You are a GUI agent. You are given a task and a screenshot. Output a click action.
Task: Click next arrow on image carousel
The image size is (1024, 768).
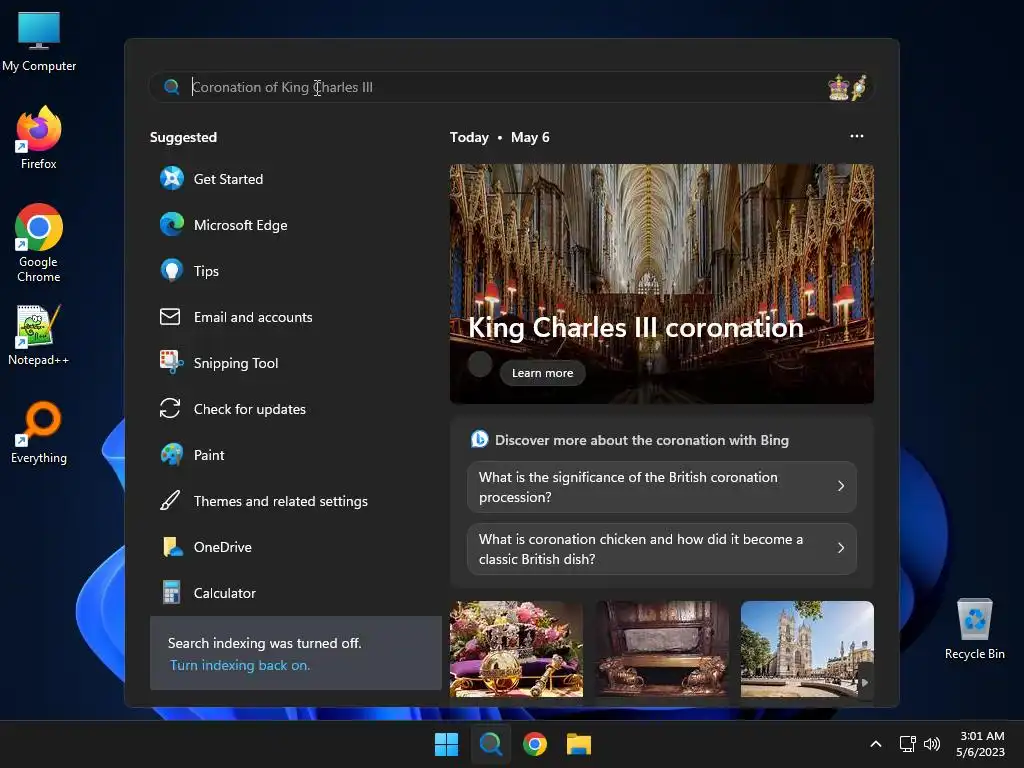click(865, 682)
